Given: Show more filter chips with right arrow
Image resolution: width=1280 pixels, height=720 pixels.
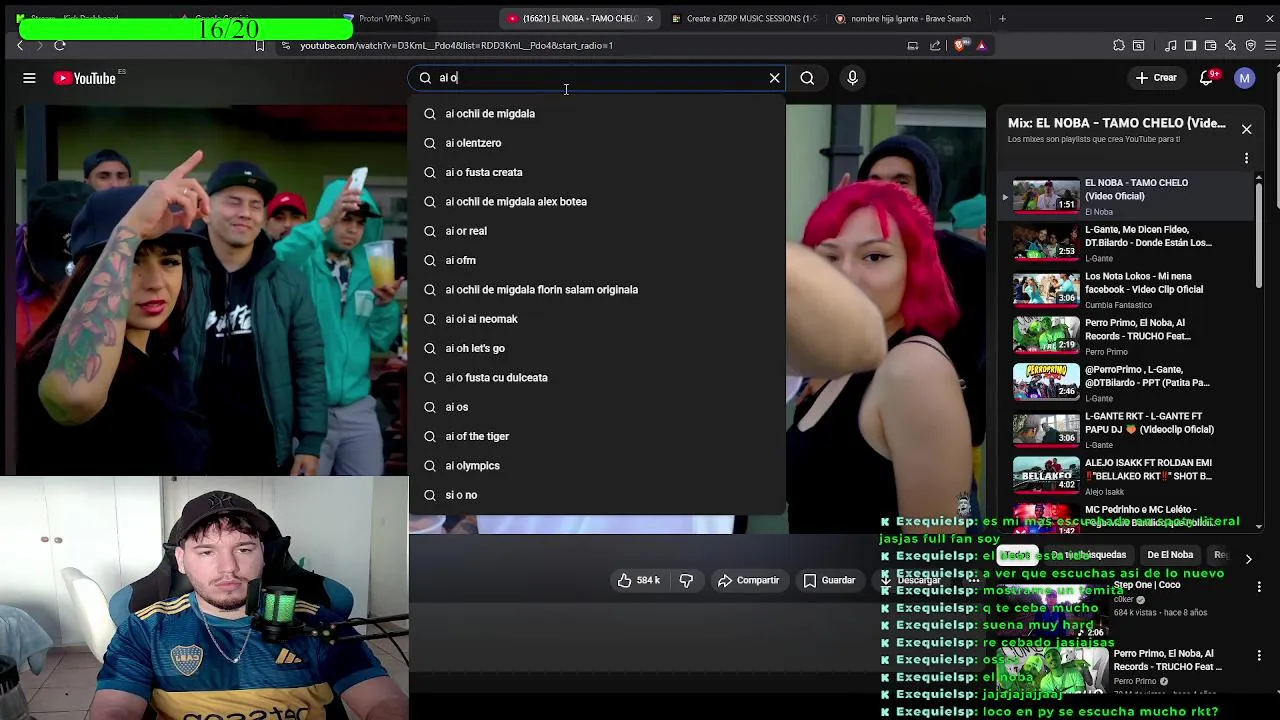Looking at the screenshot, I should pyautogui.click(x=1248, y=559).
